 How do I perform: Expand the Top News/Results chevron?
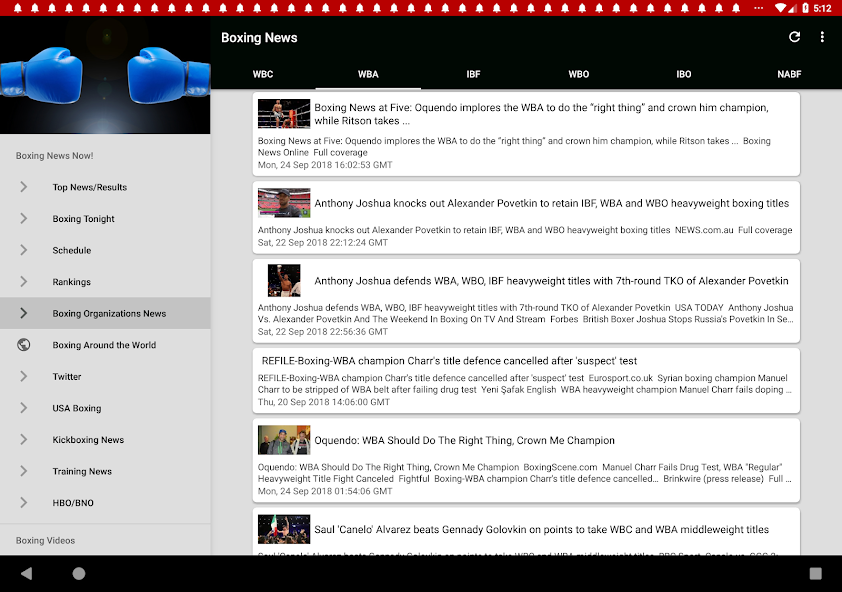point(24,187)
